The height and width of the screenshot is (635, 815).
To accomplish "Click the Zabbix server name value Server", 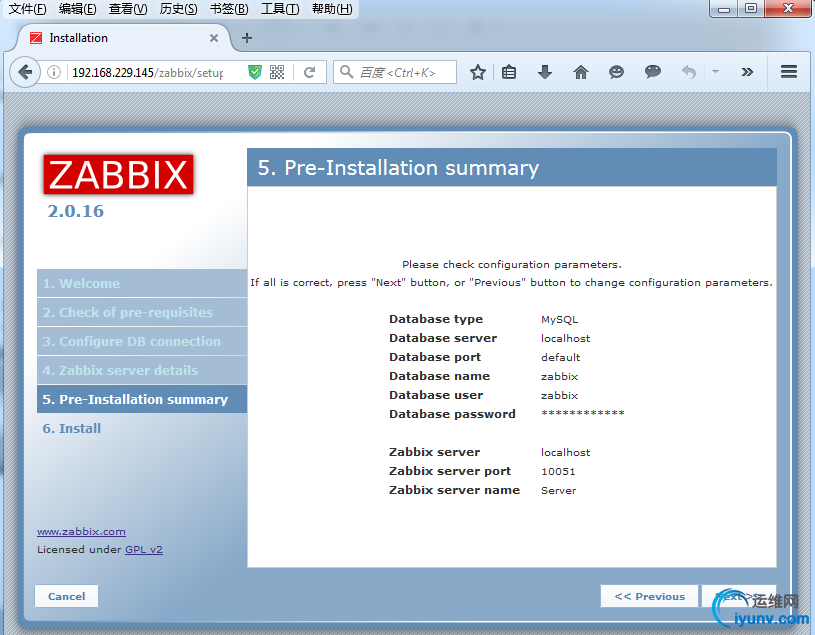I will [559, 491].
